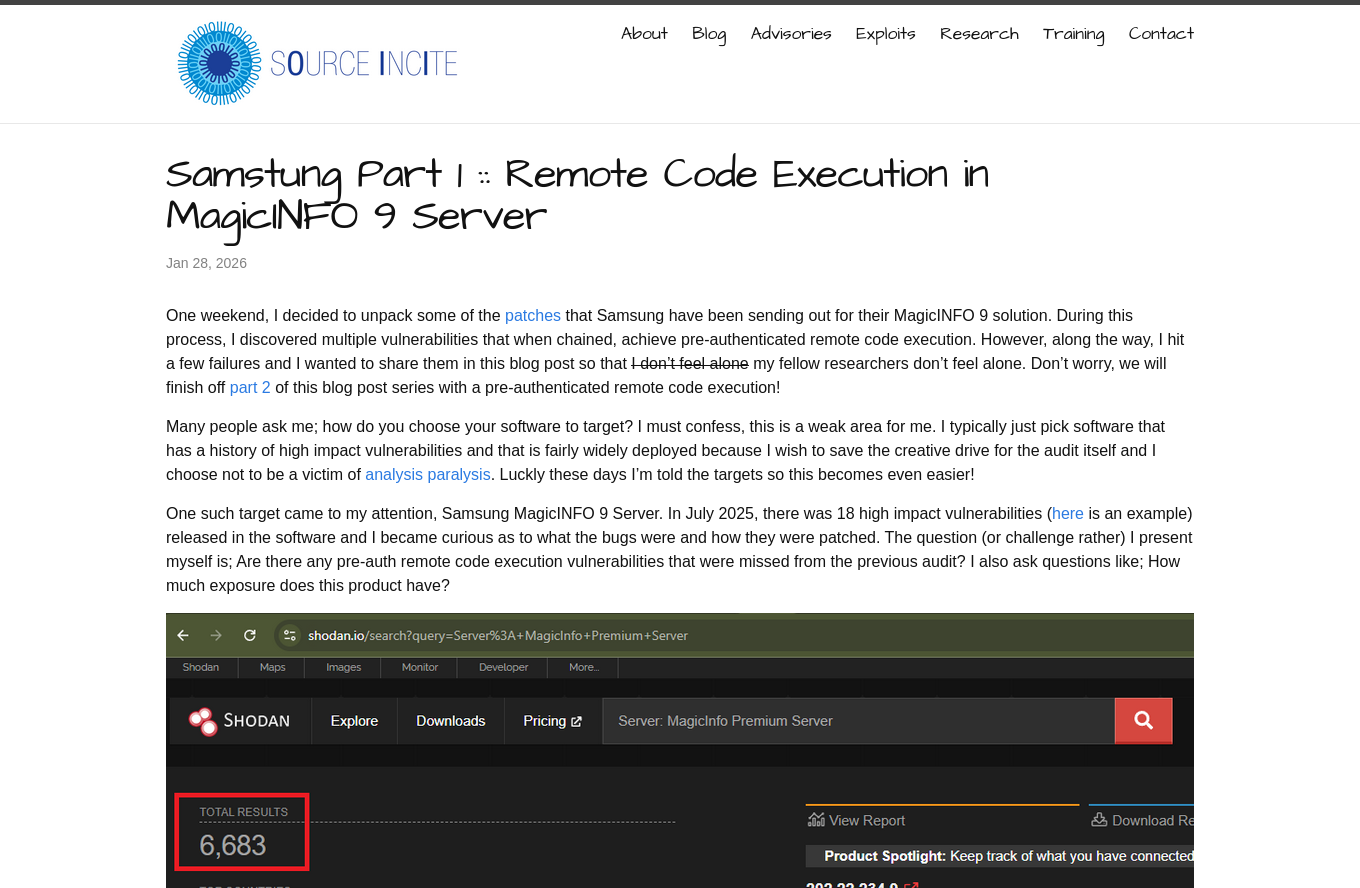Viewport: 1360px width, 888px height.
Task: Click the Source Incite logo
Action: pyautogui.click(x=316, y=64)
